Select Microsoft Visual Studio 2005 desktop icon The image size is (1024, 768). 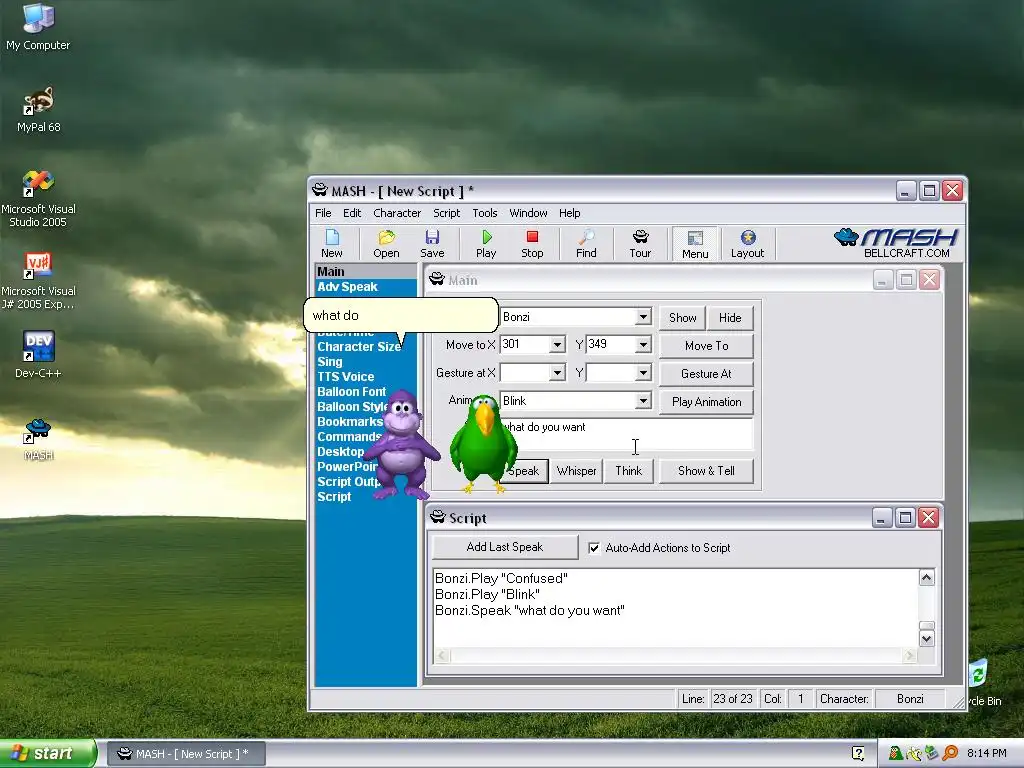point(38,199)
